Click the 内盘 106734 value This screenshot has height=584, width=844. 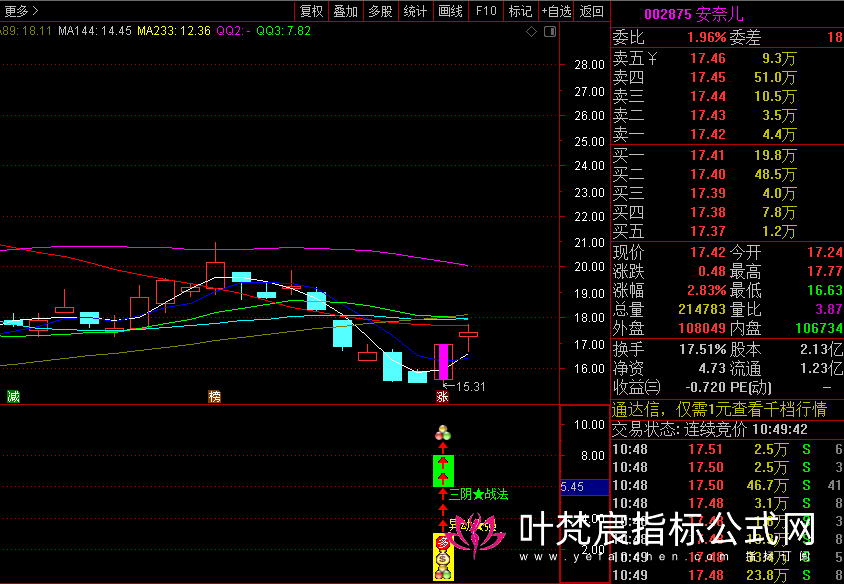819,328
